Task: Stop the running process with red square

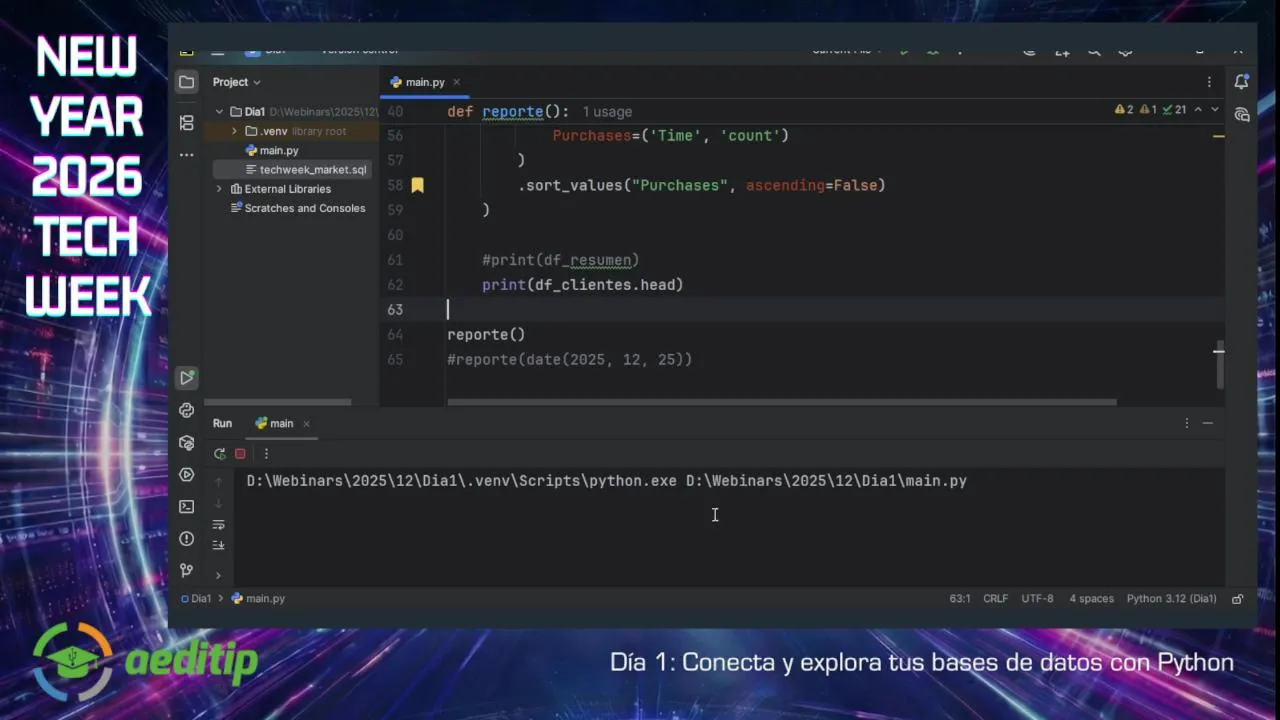Action: [x=240, y=453]
